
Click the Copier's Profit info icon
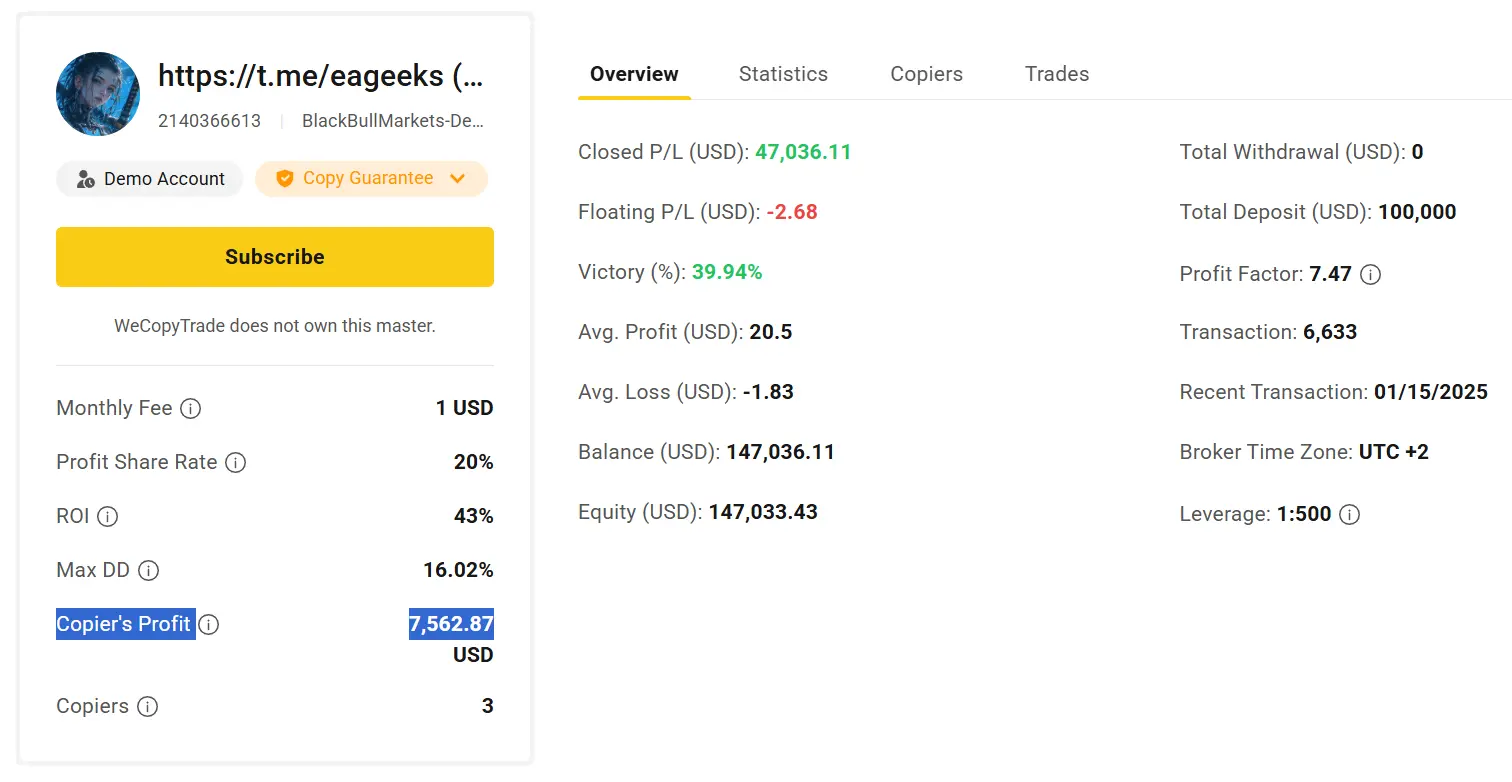(208, 625)
